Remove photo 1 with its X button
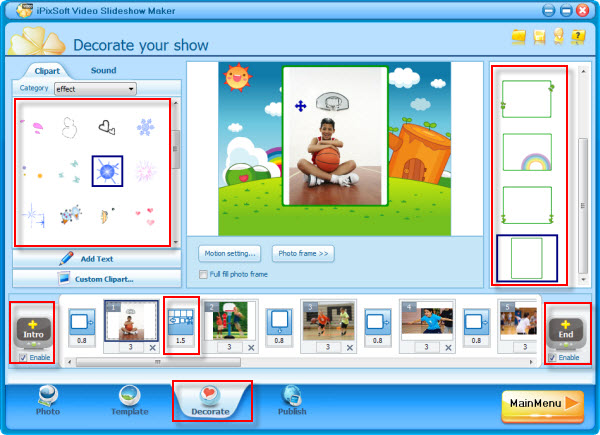This screenshot has width=600, height=435. coord(152,348)
